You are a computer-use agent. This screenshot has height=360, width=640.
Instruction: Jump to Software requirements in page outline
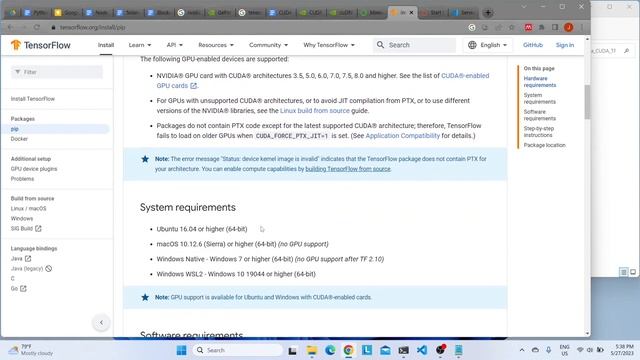click(540, 115)
